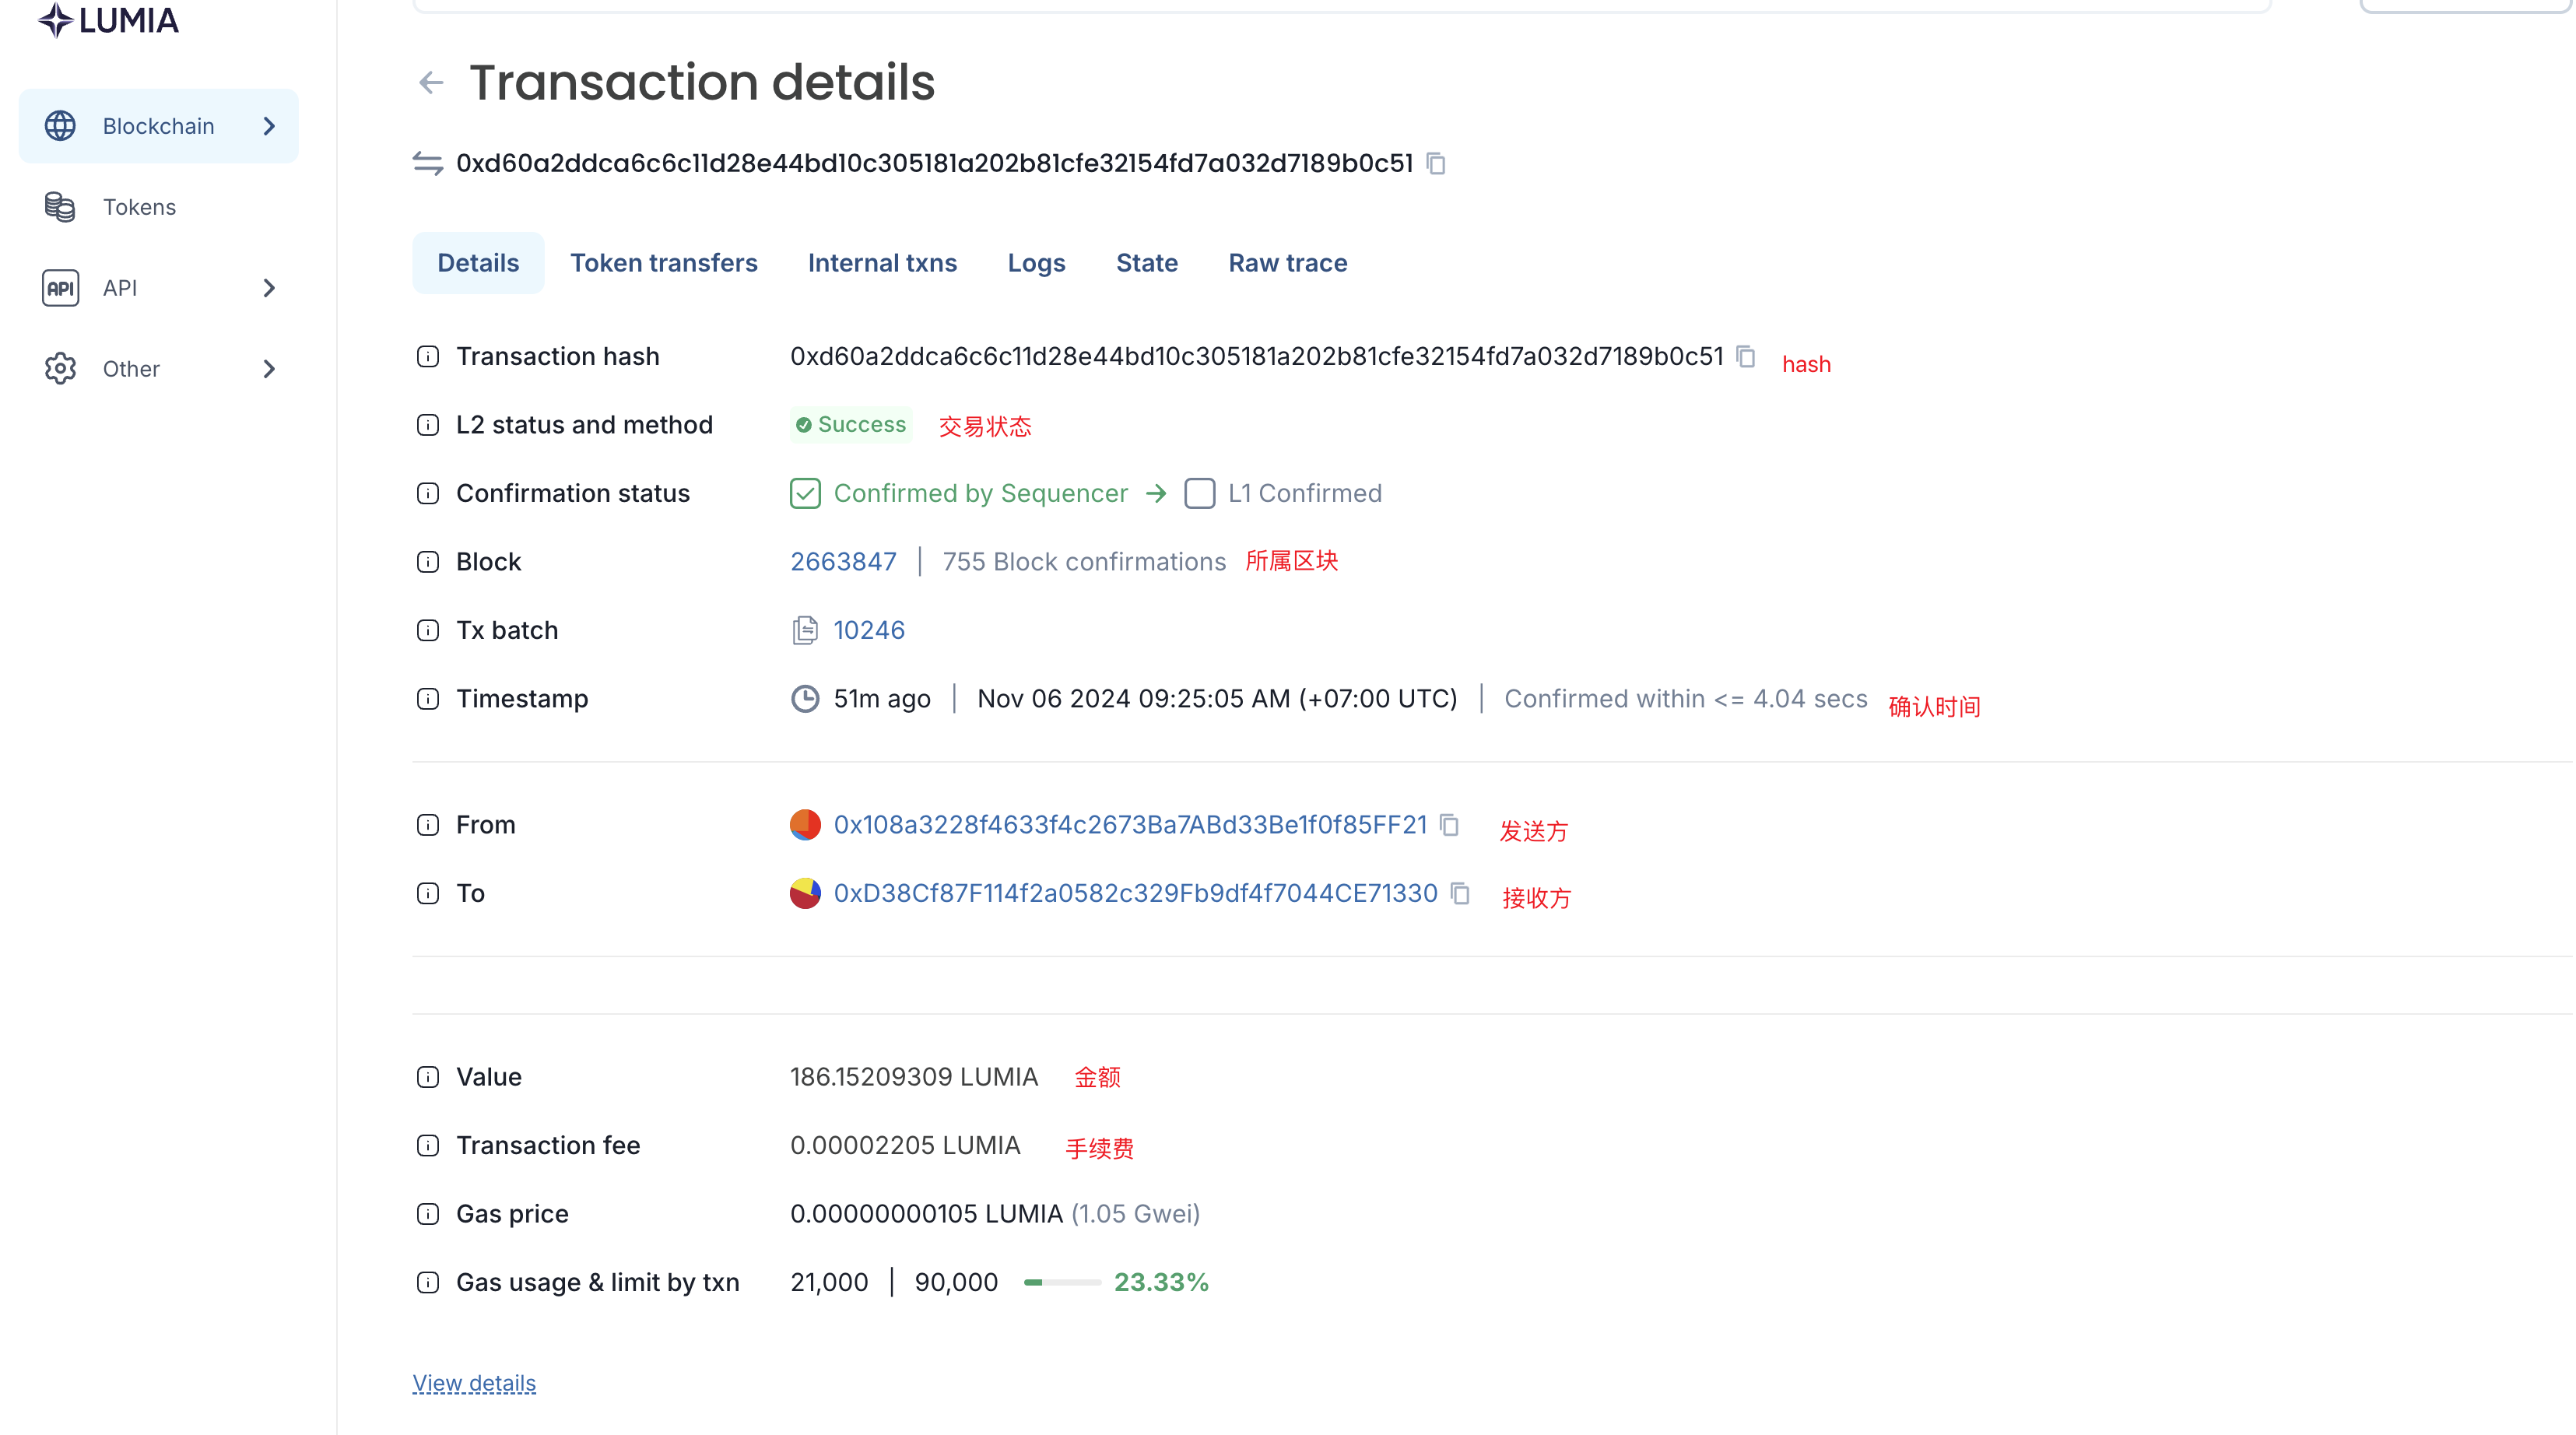Expand the Other menu chevron
The height and width of the screenshot is (1435, 2576).
[269, 369]
